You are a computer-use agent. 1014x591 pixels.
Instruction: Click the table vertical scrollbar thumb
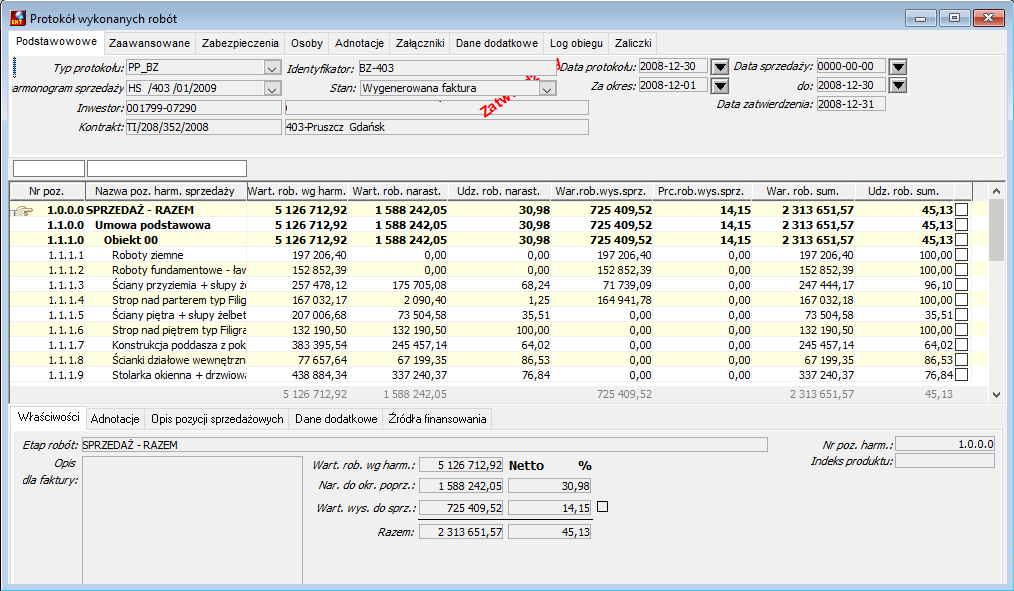(996, 231)
